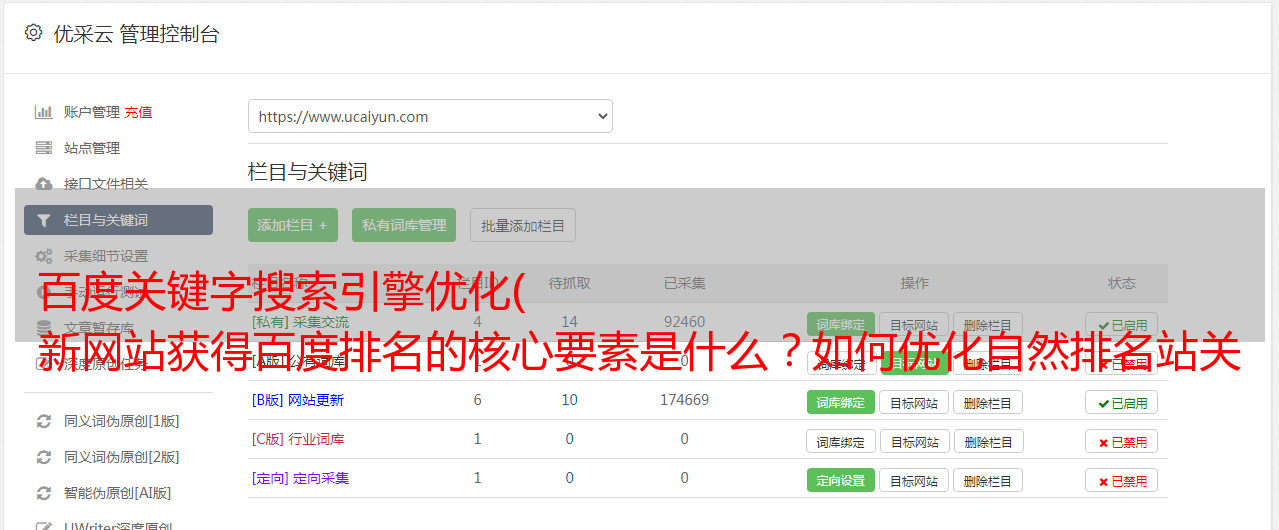Open the 站点管理 sidebar label
The height and width of the screenshot is (530, 1279).
coord(92,148)
